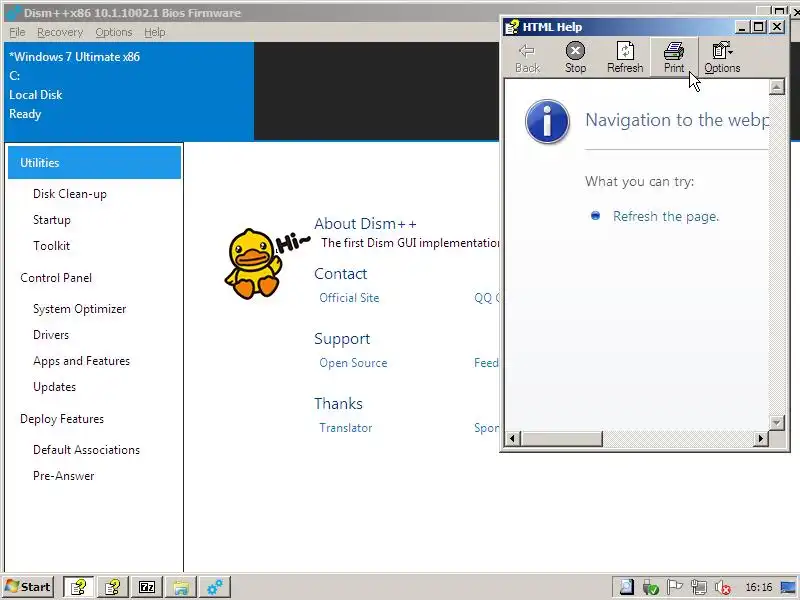Follow the Open Source link
The image size is (800, 600).
(x=353, y=363)
